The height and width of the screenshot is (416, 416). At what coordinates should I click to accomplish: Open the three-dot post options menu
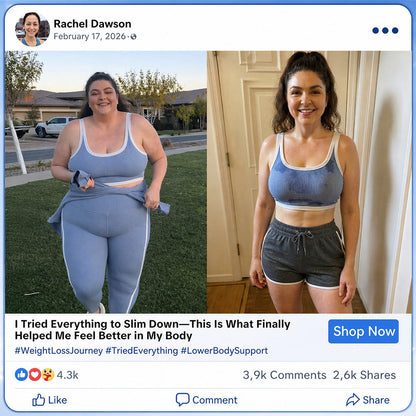[x=385, y=30]
